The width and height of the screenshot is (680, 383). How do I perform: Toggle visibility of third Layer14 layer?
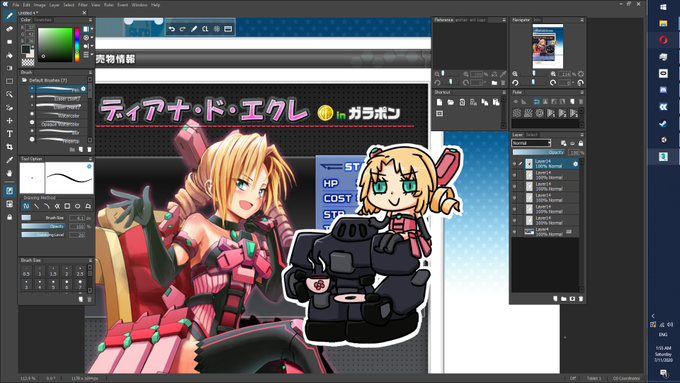(514, 186)
